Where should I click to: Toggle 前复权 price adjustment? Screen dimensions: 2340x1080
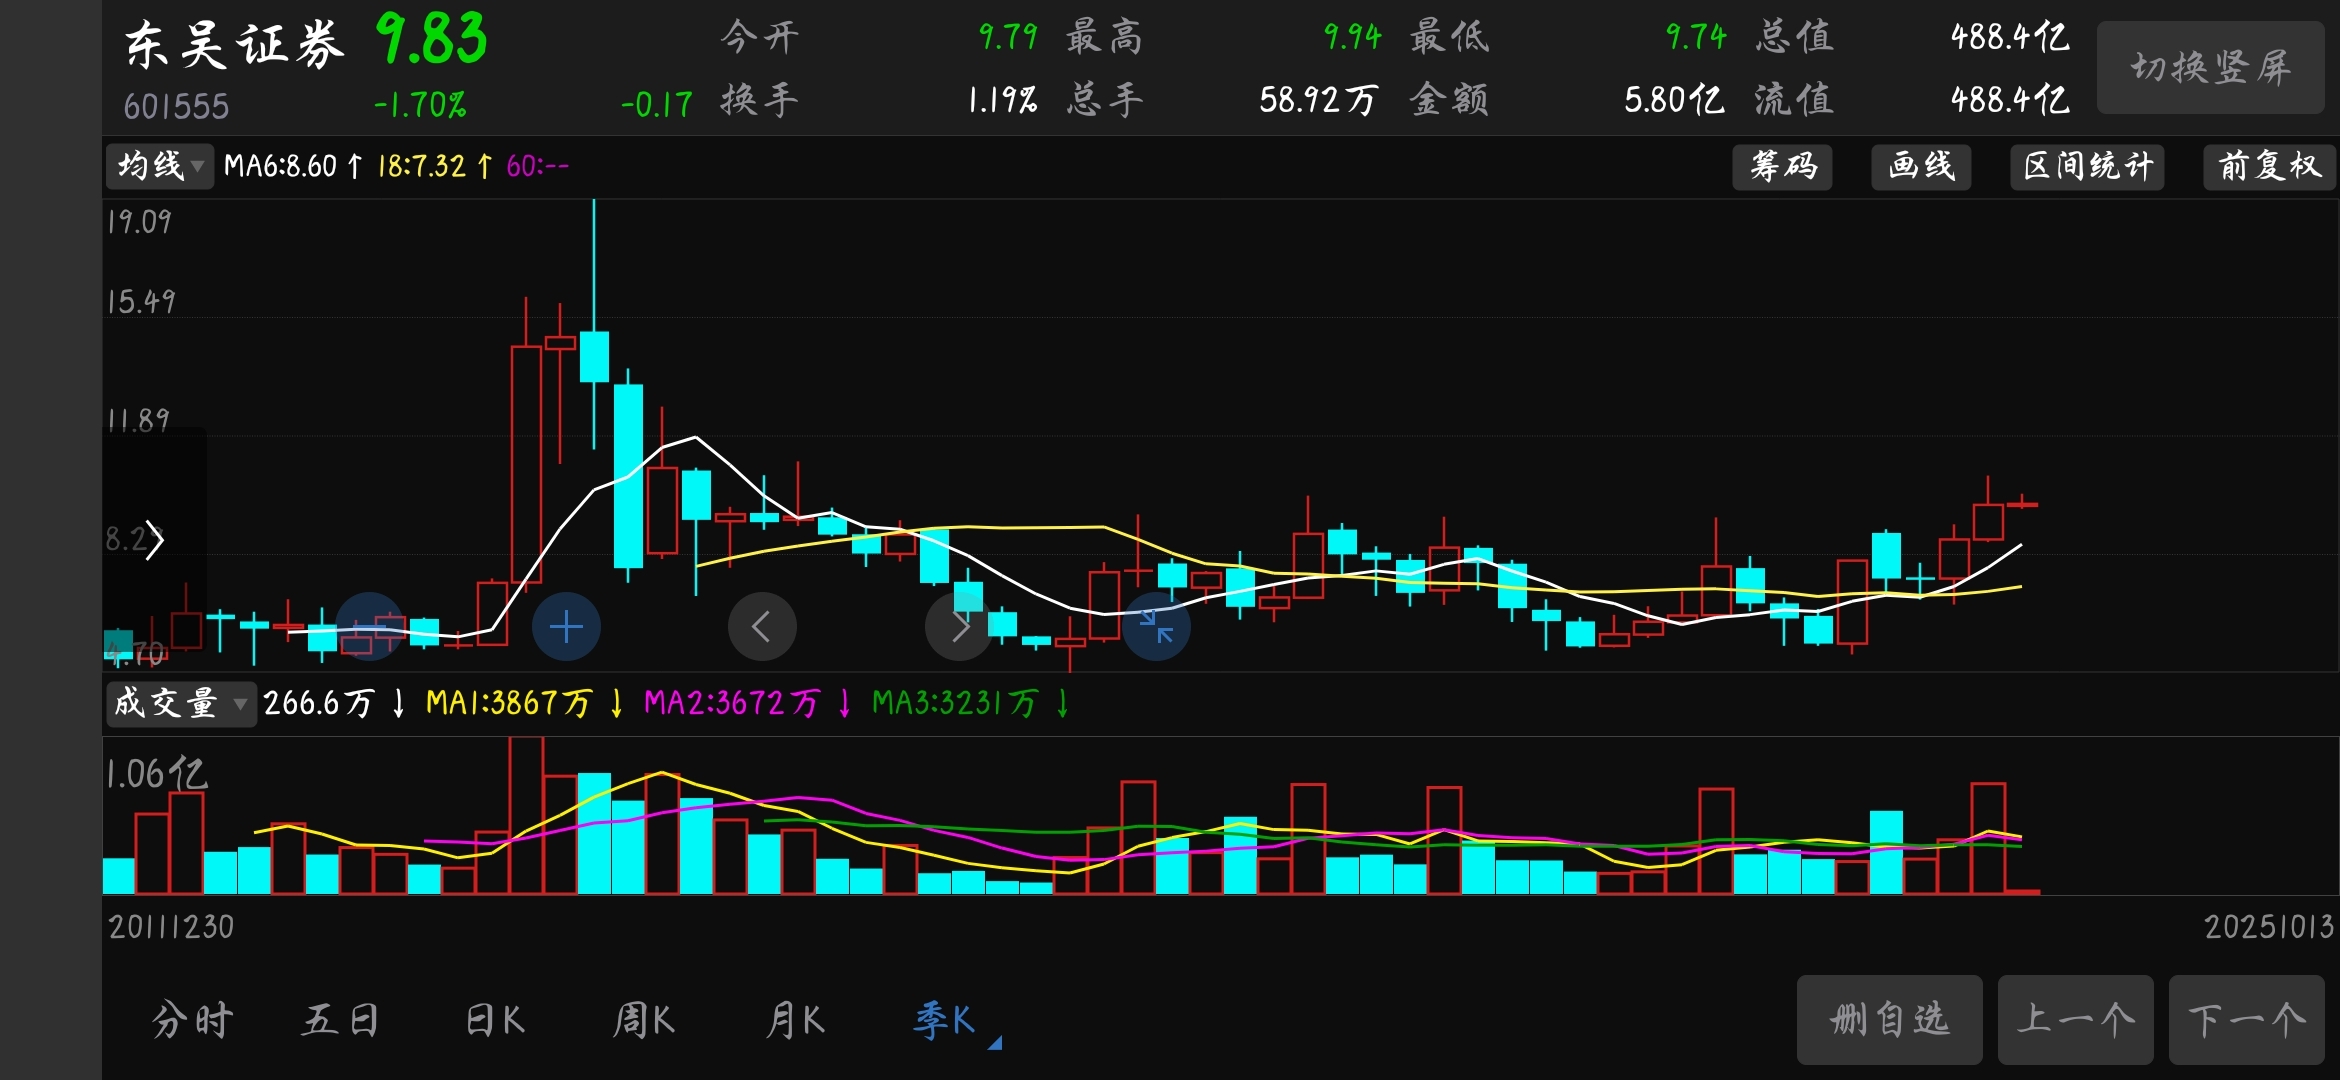(x=2268, y=166)
